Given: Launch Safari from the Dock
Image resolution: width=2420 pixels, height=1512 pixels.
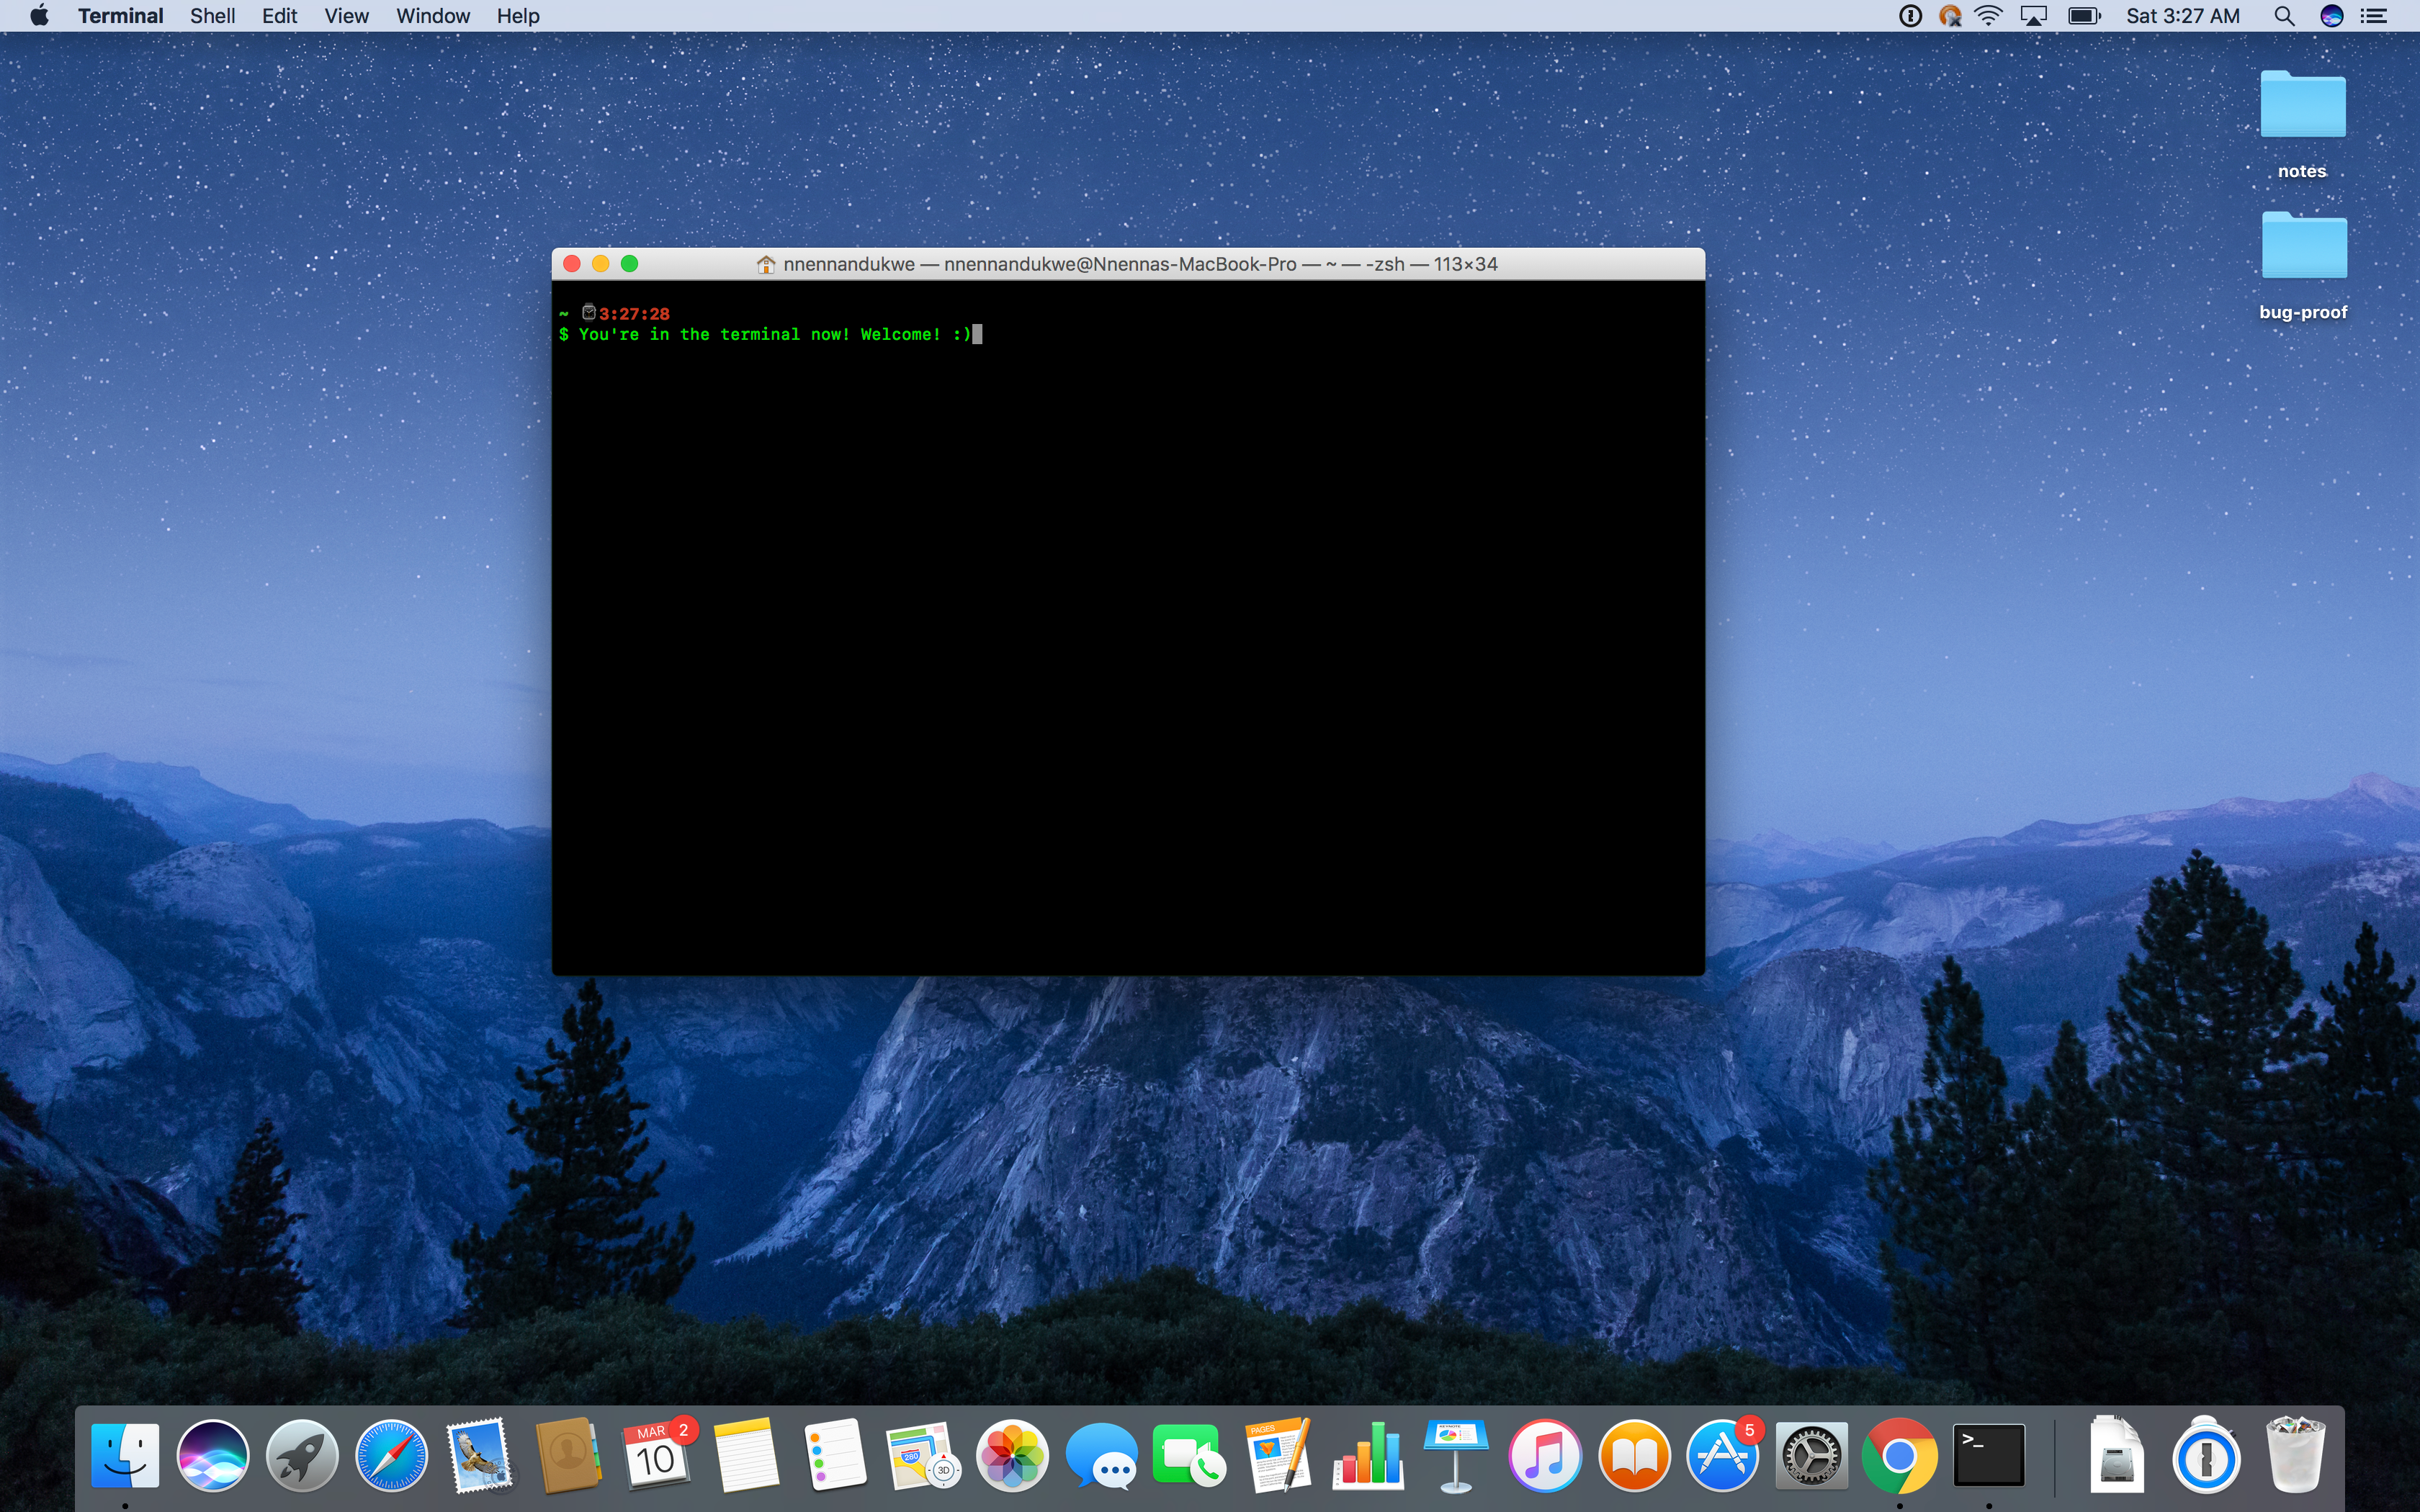Looking at the screenshot, I should (x=391, y=1456).
